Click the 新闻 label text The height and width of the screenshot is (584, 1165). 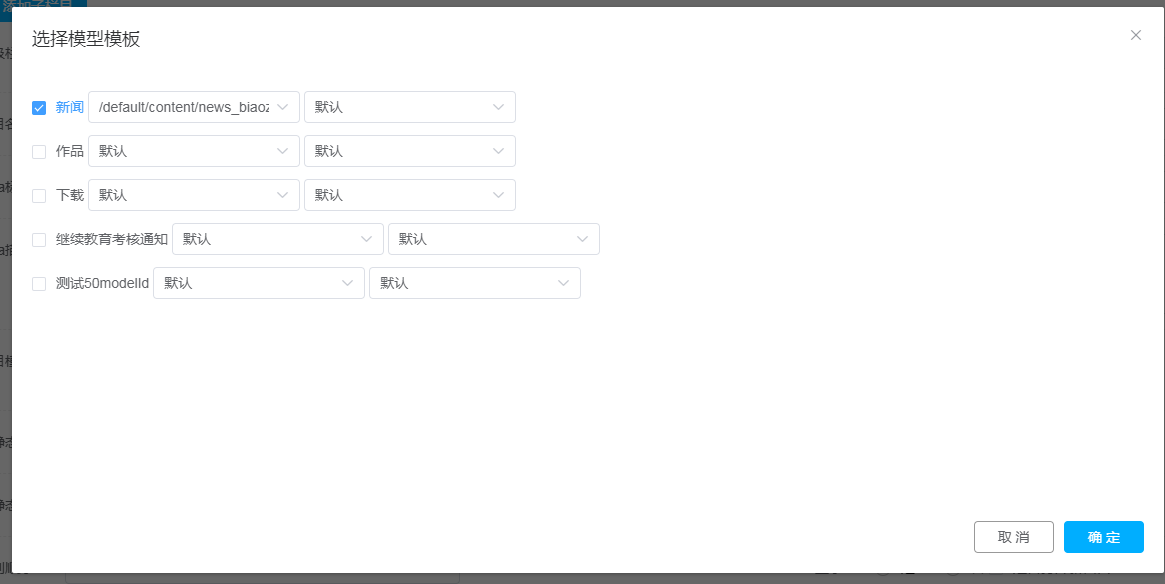(x=70, y=107)
